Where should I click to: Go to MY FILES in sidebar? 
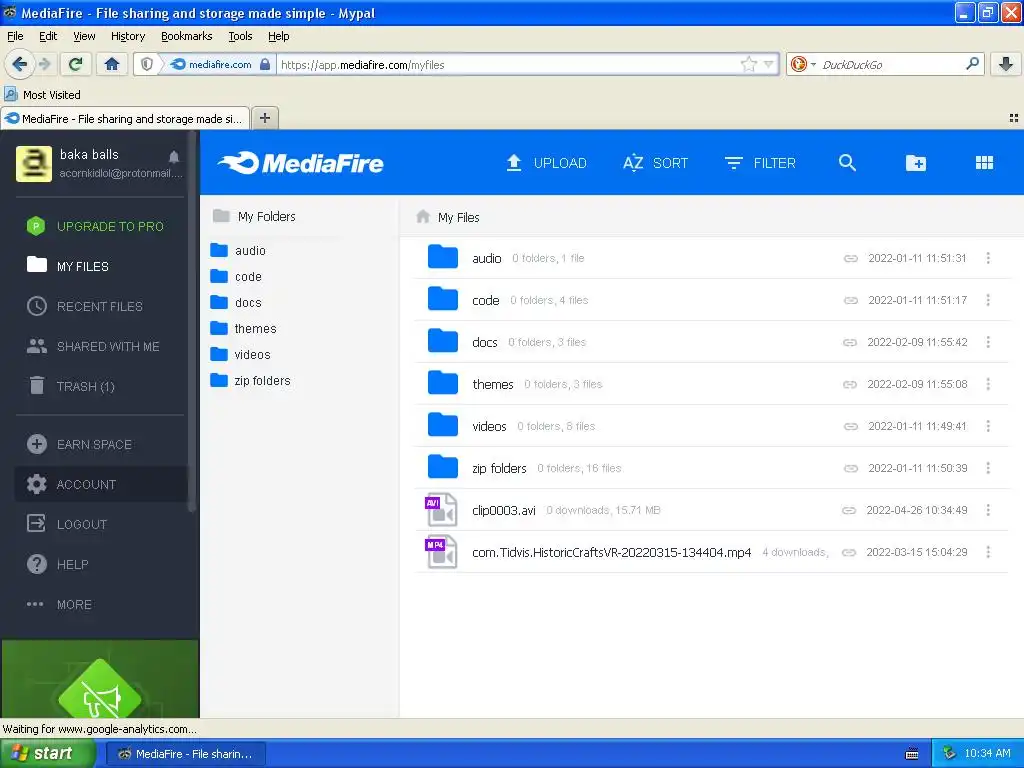[x=68, y=266]
